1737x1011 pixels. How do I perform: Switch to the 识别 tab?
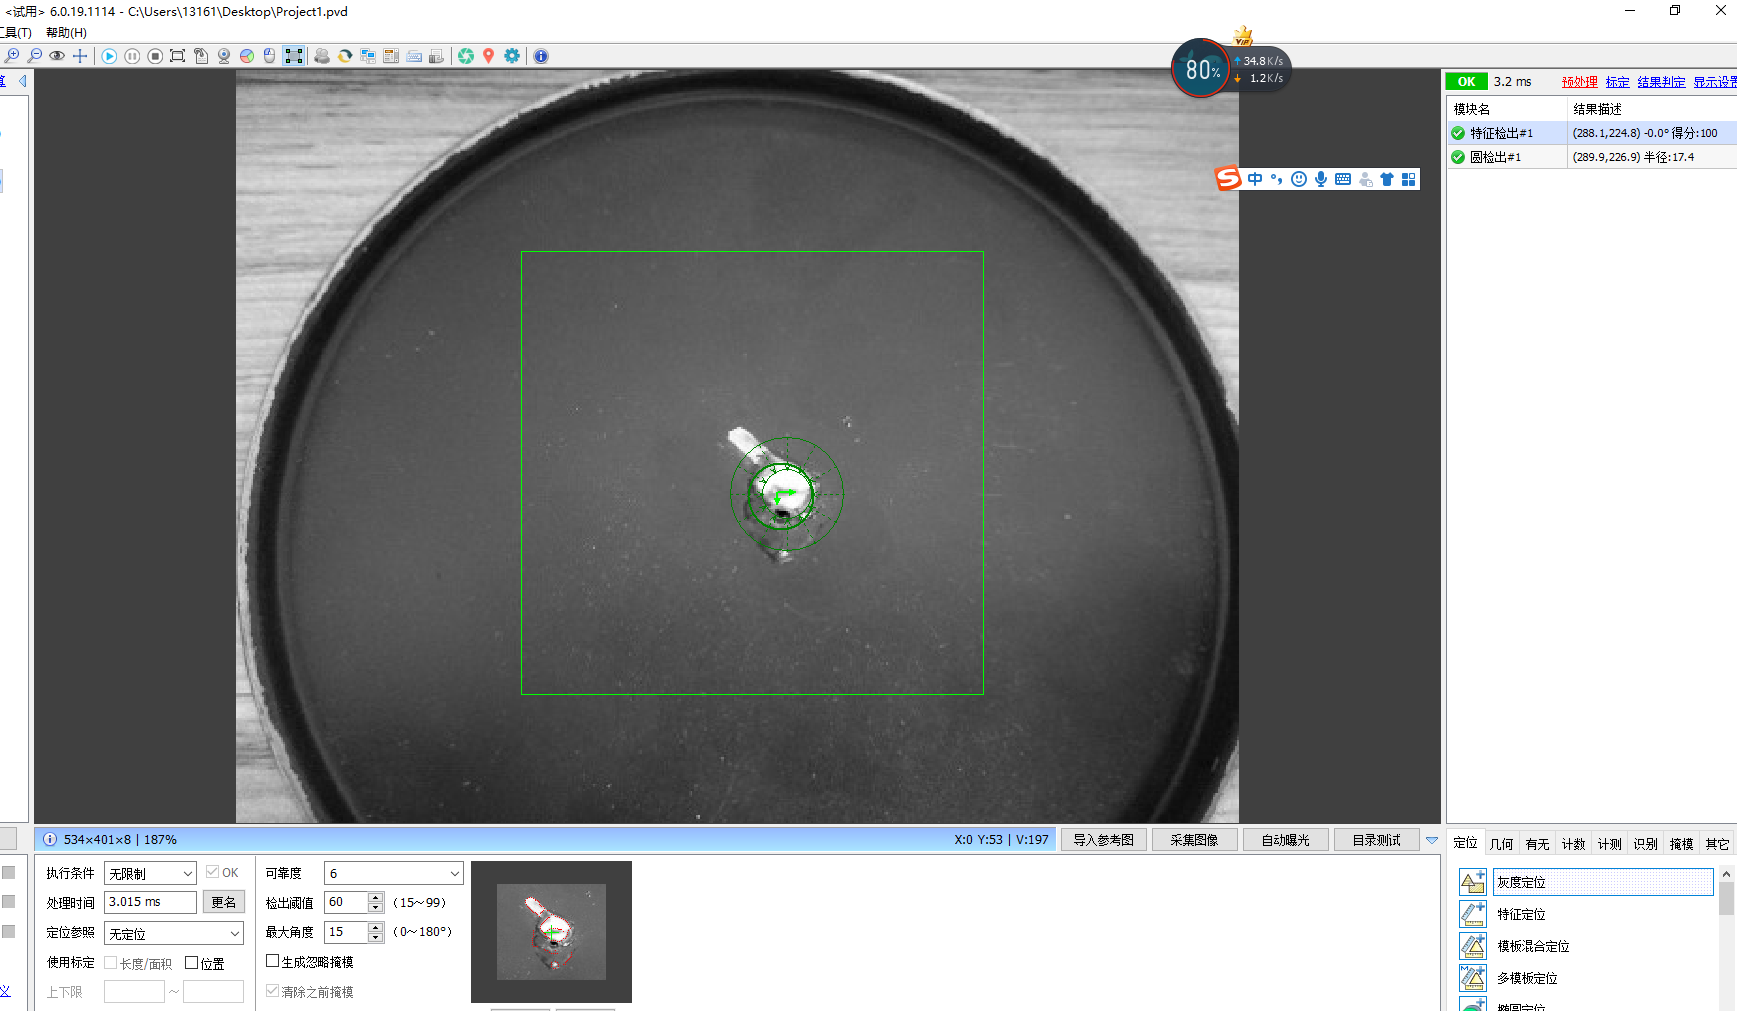pyautogui.click(x=1646, y=844)
